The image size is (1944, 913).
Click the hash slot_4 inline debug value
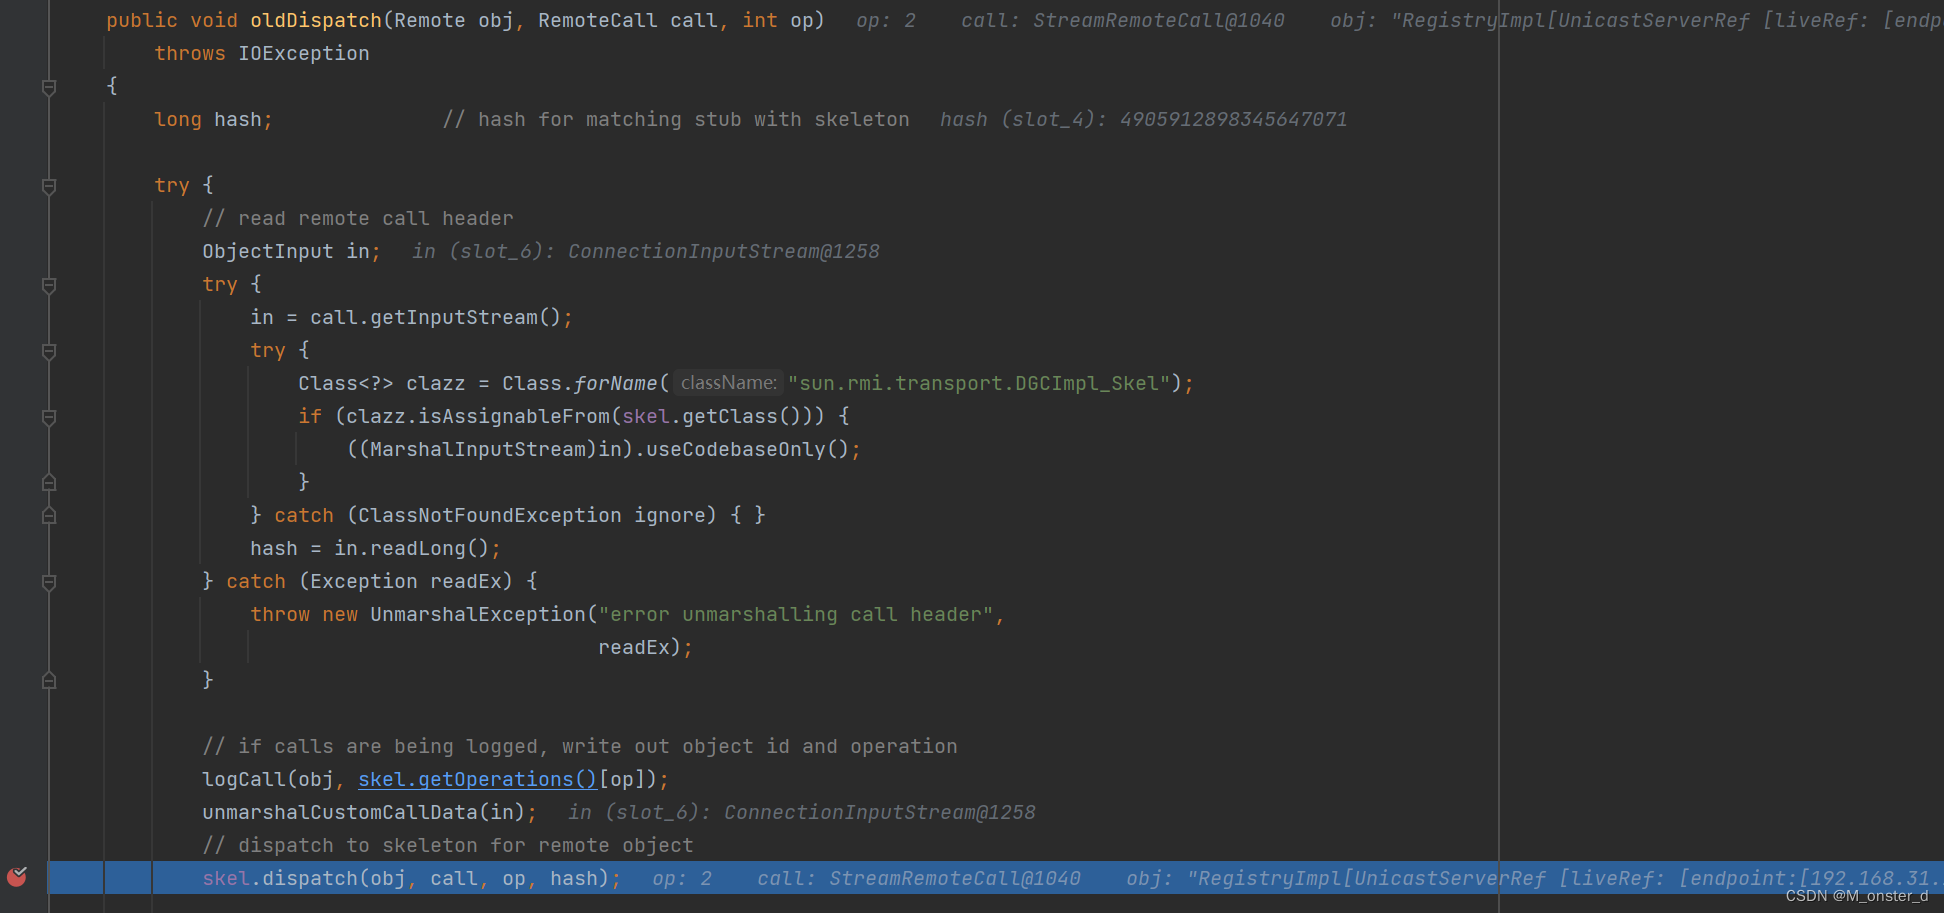(1144, 119)
